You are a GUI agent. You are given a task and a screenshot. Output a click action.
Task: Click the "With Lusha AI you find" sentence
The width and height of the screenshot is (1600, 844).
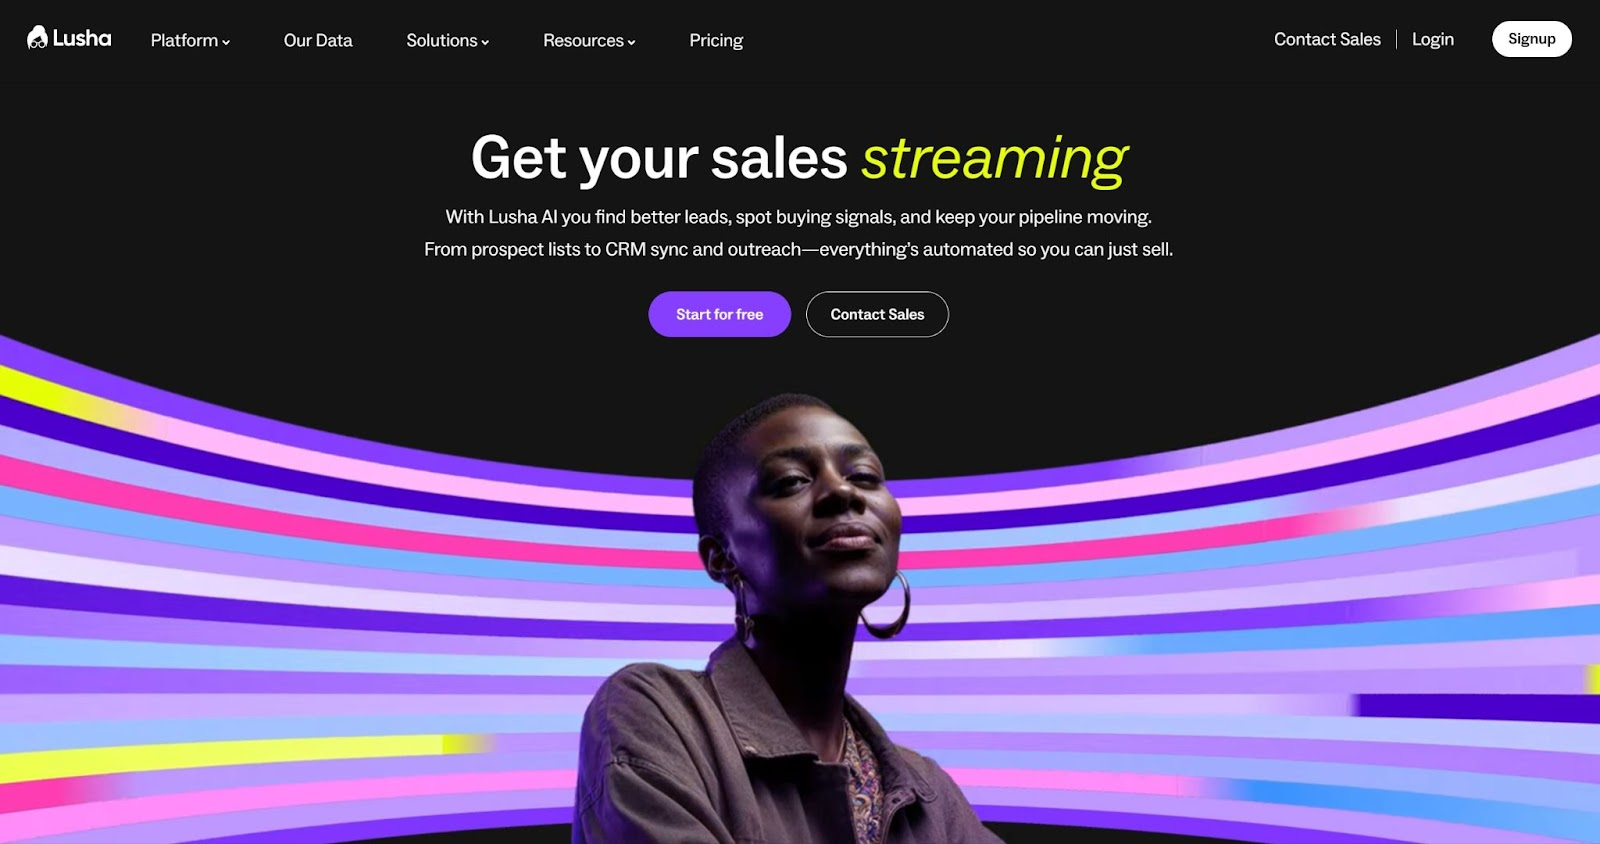798,216
